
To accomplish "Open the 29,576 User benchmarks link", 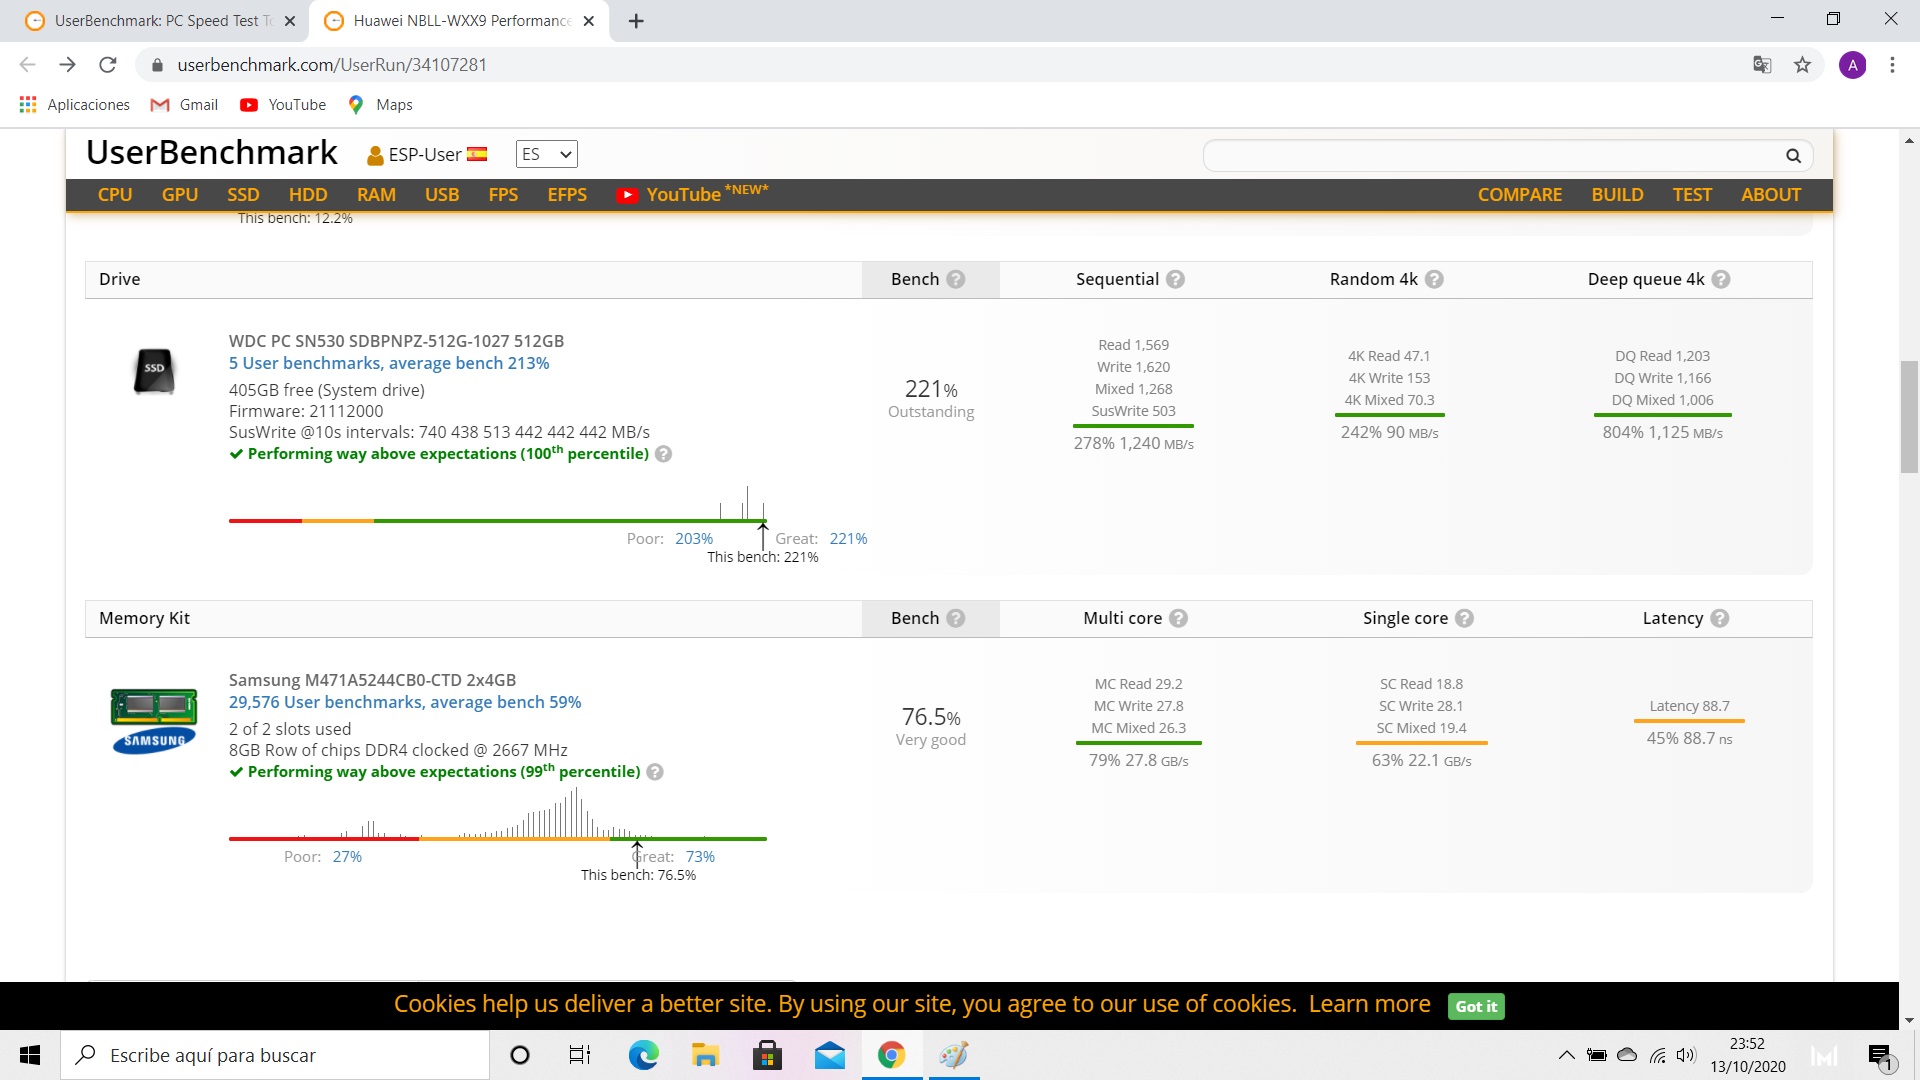I will [404, 702].
